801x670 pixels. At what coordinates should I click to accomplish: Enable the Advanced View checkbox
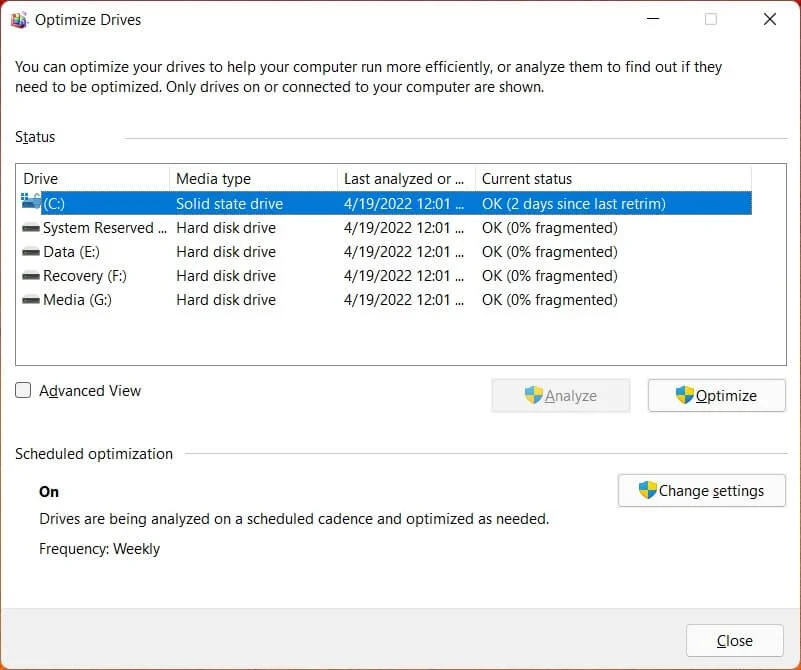[x=23, y=390]
